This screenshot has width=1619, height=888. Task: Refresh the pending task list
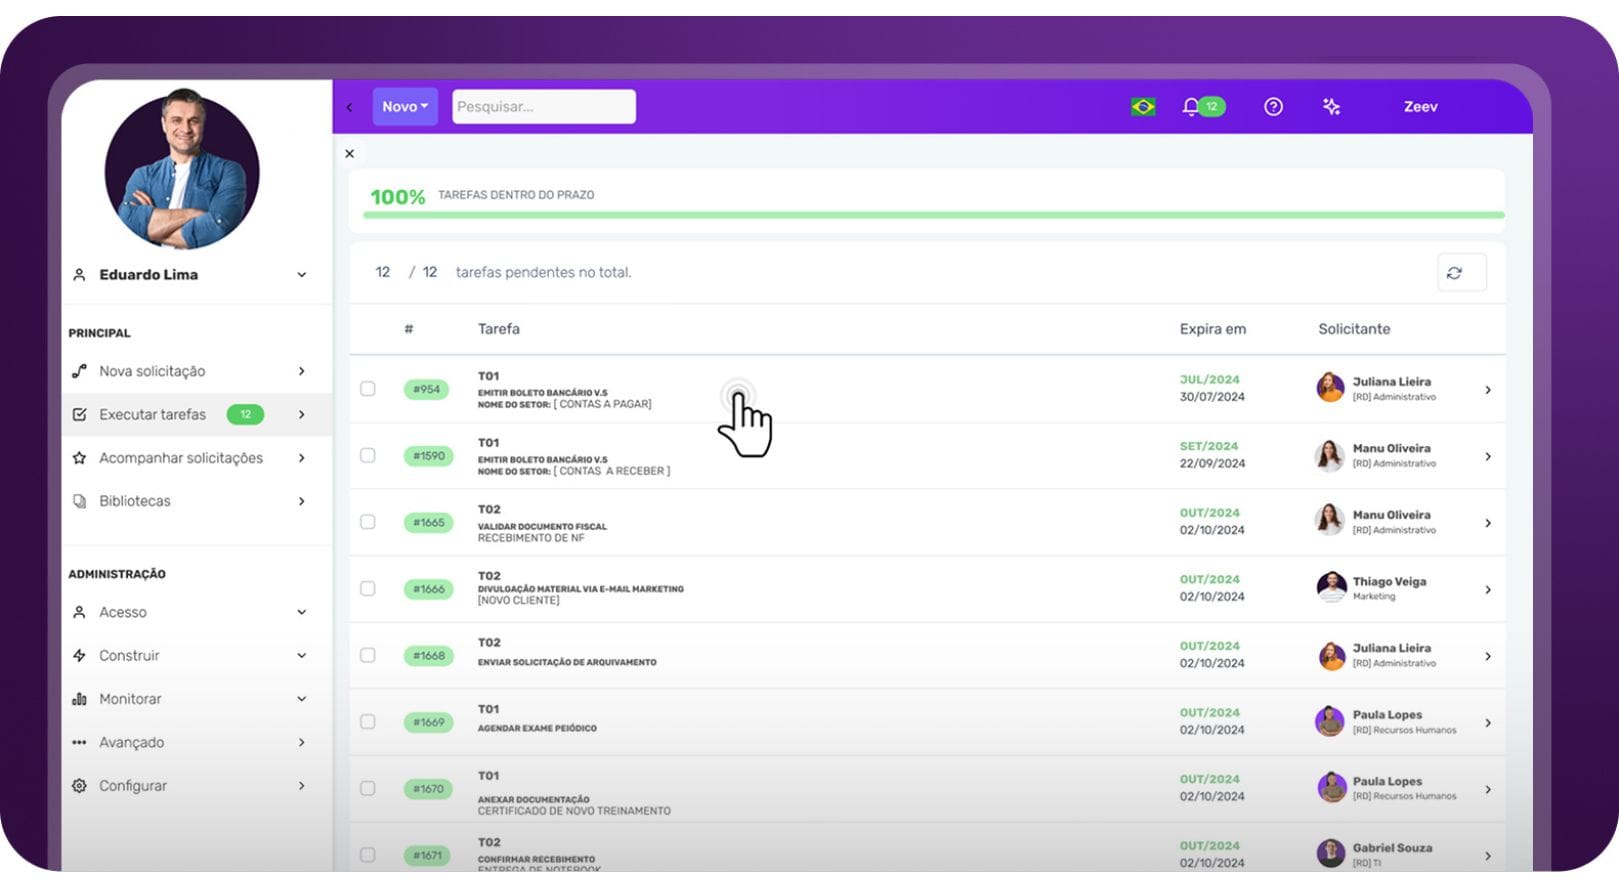coord(1454,273)
